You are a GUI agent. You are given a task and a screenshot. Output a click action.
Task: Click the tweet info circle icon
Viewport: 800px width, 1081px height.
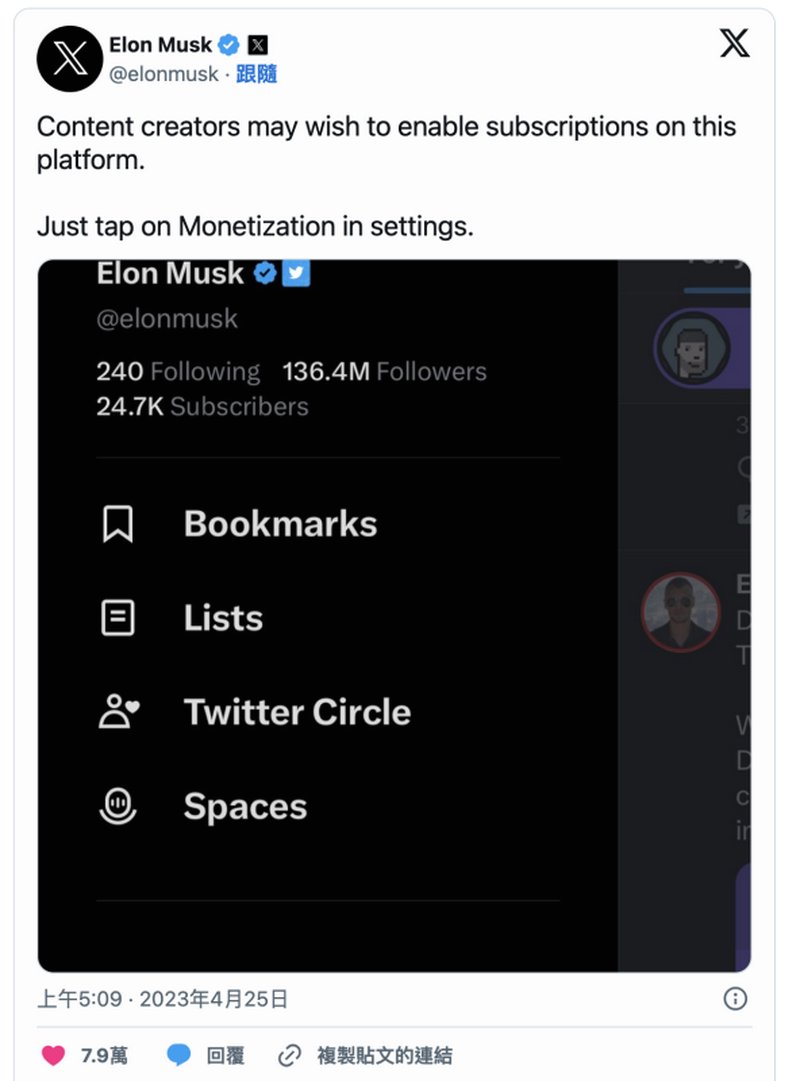point(735,998)
